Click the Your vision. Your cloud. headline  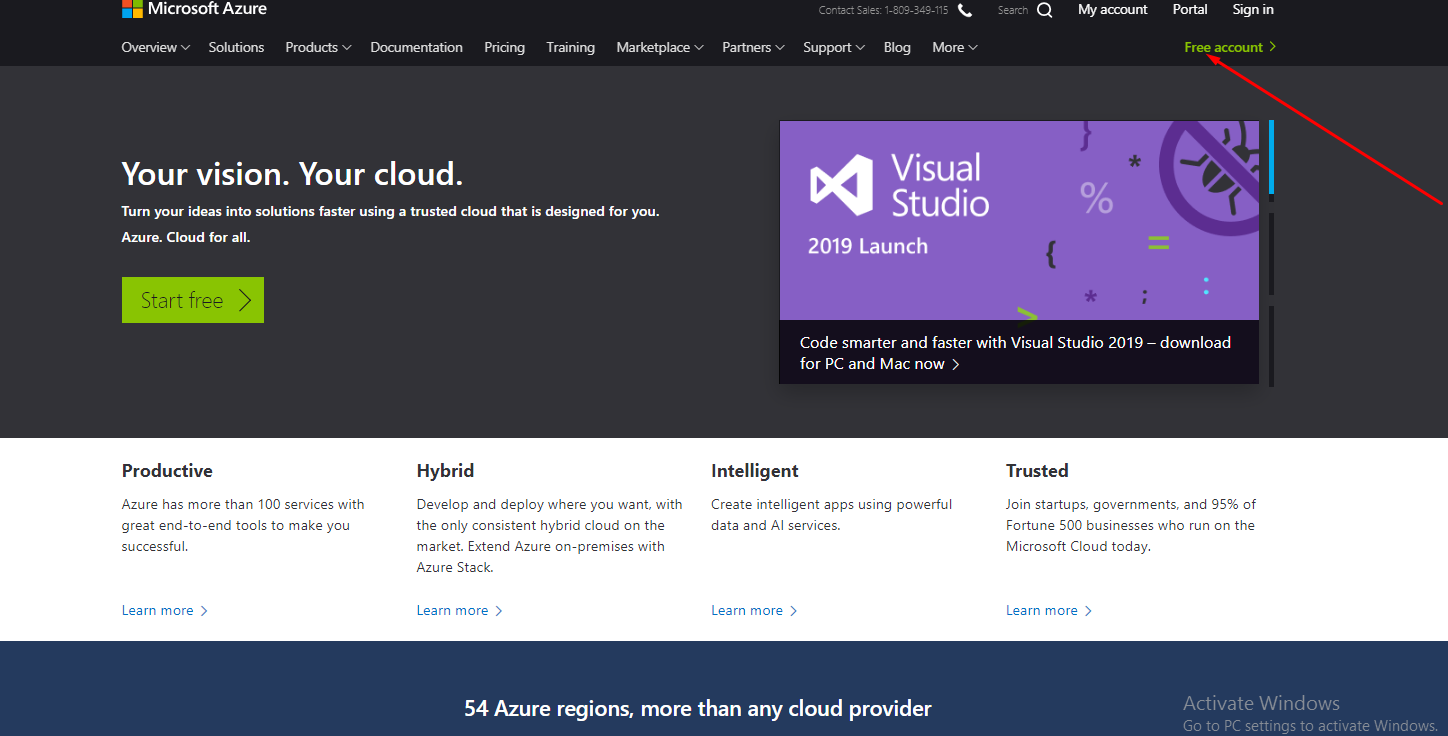coord(292,174)
